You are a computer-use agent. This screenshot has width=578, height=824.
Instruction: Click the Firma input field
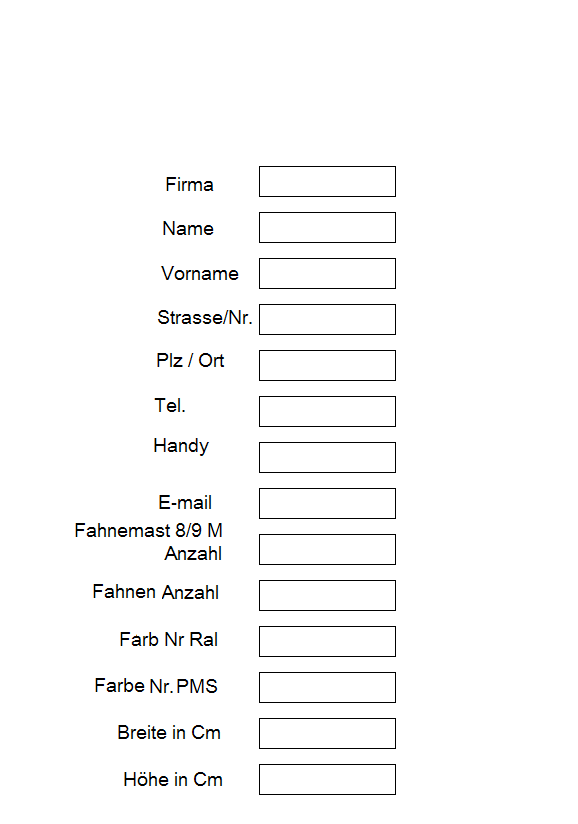coord(326,181)
